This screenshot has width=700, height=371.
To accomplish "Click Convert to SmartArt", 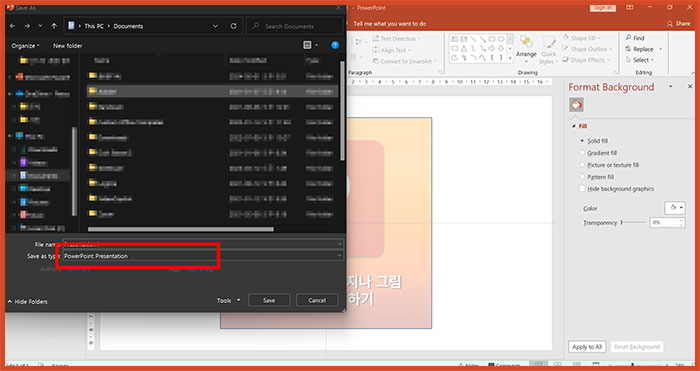I will coord(404,61).
